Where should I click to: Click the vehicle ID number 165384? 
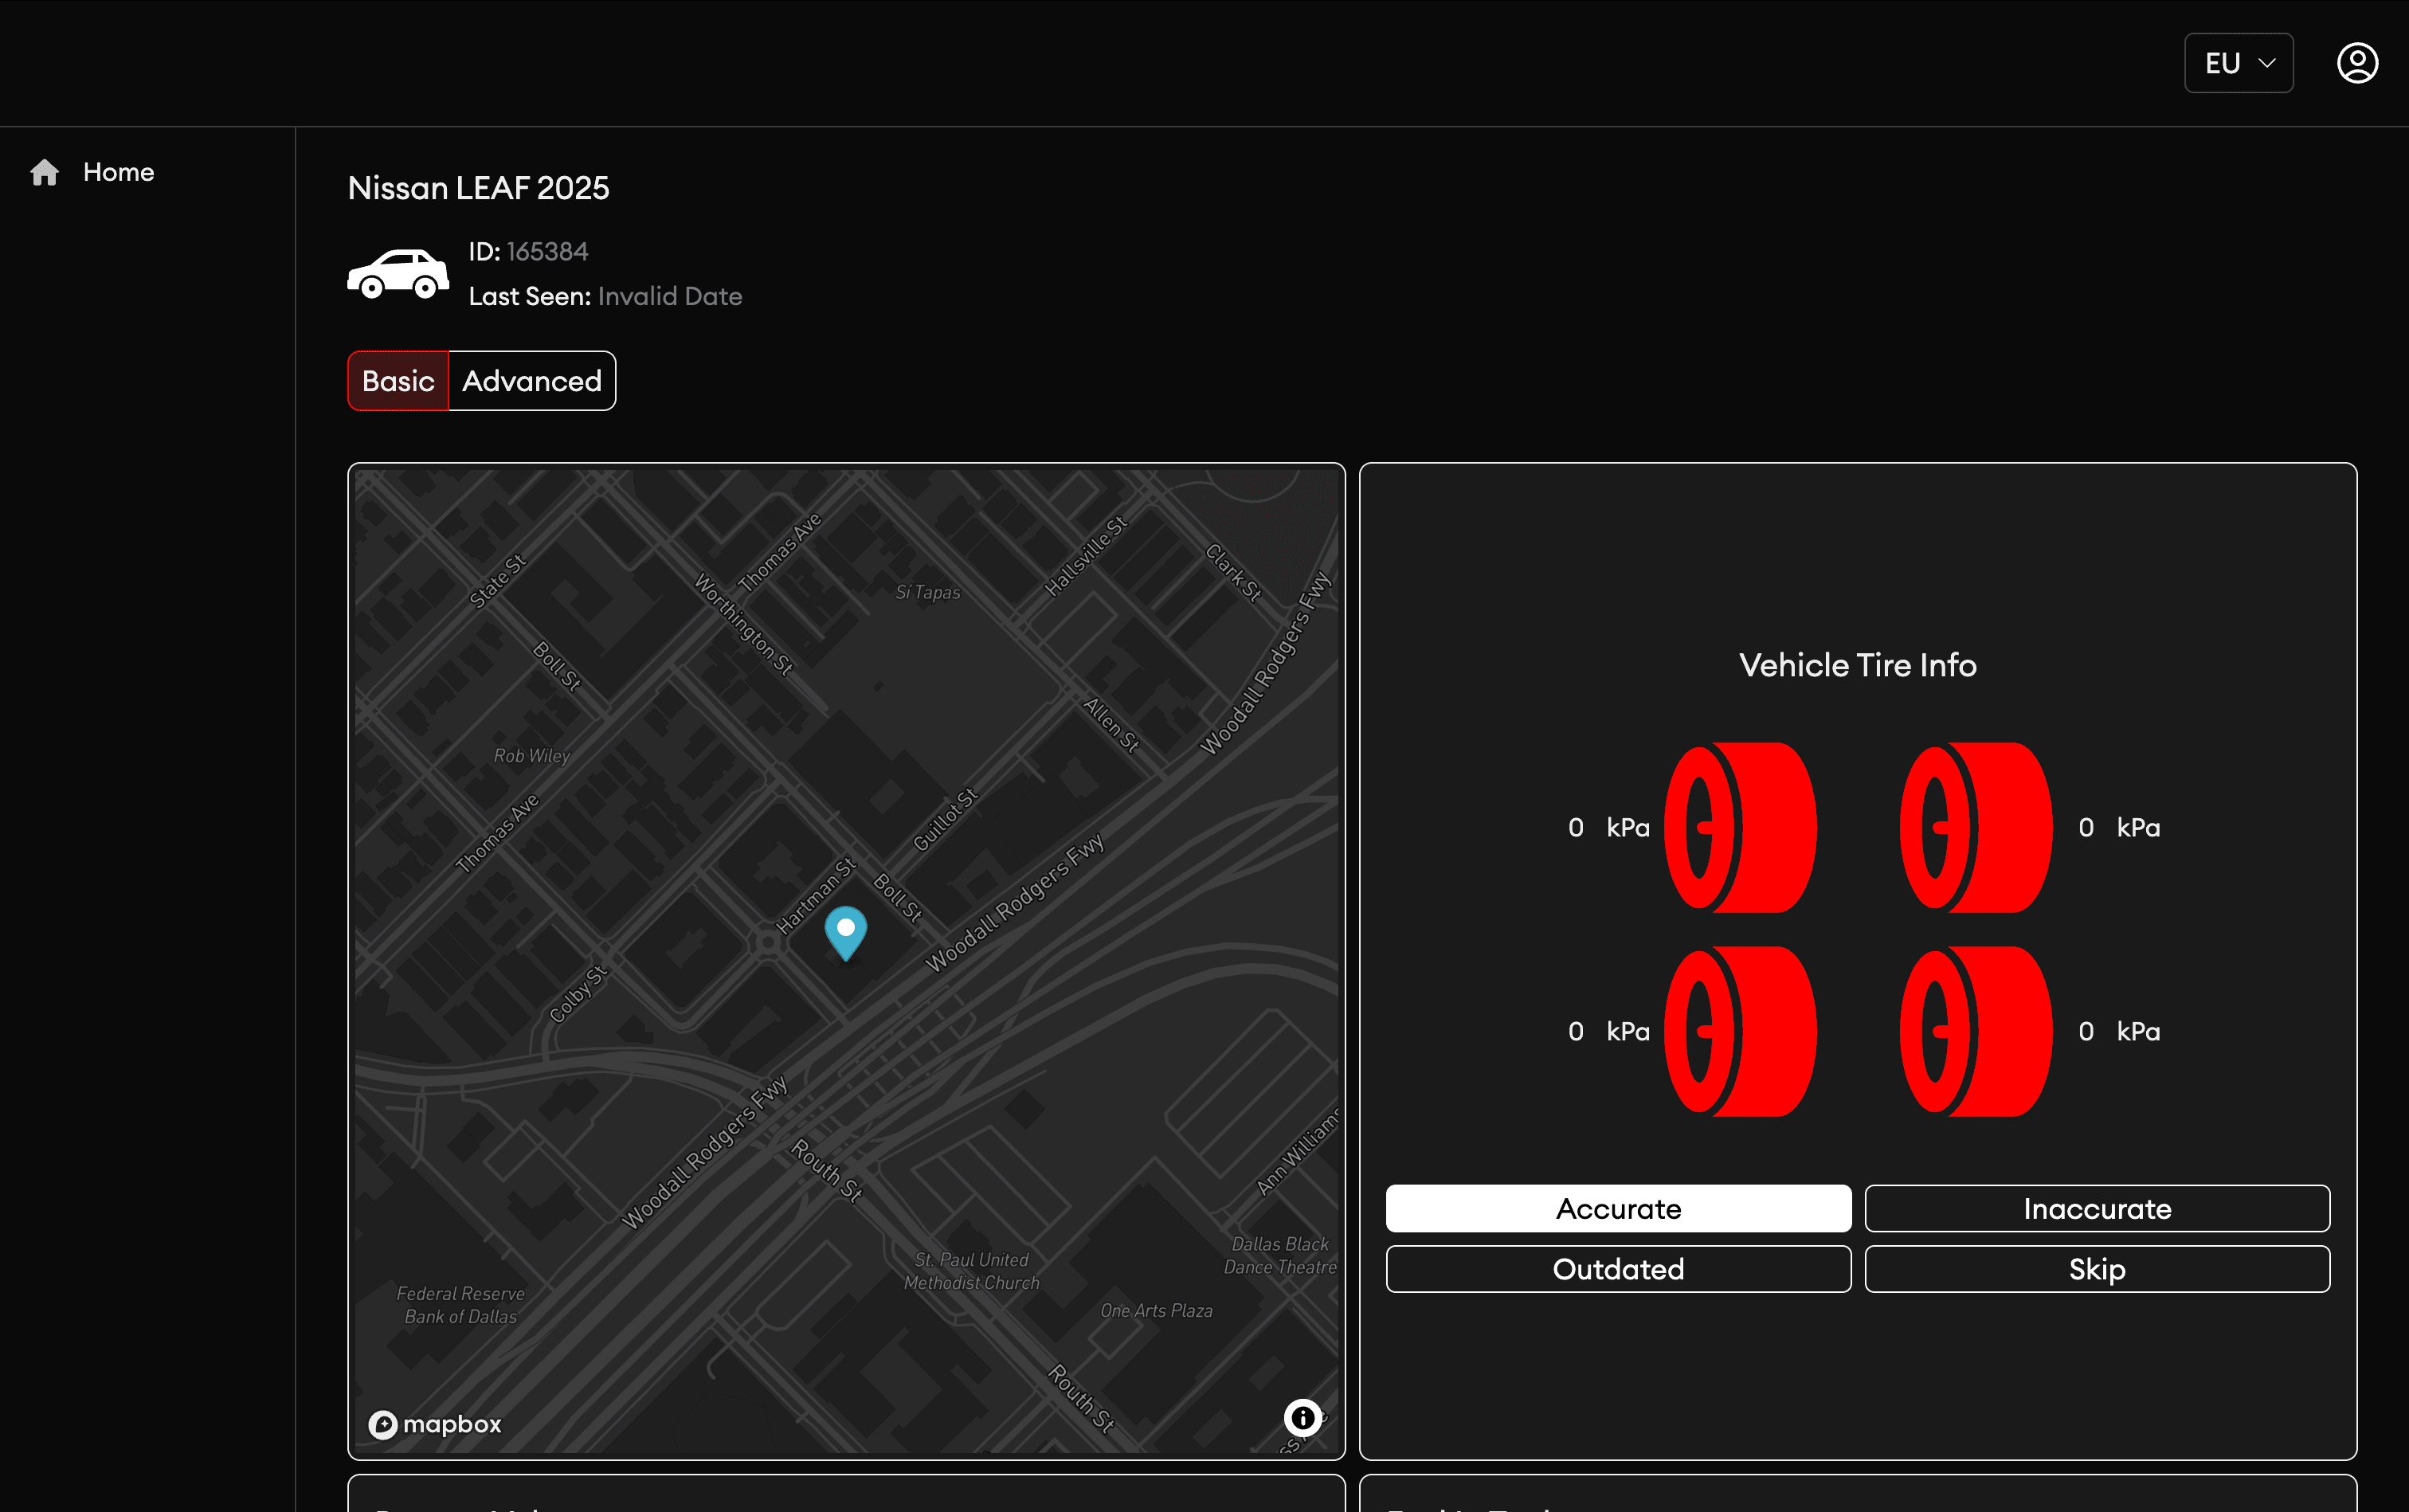click(x=547, y=252)
